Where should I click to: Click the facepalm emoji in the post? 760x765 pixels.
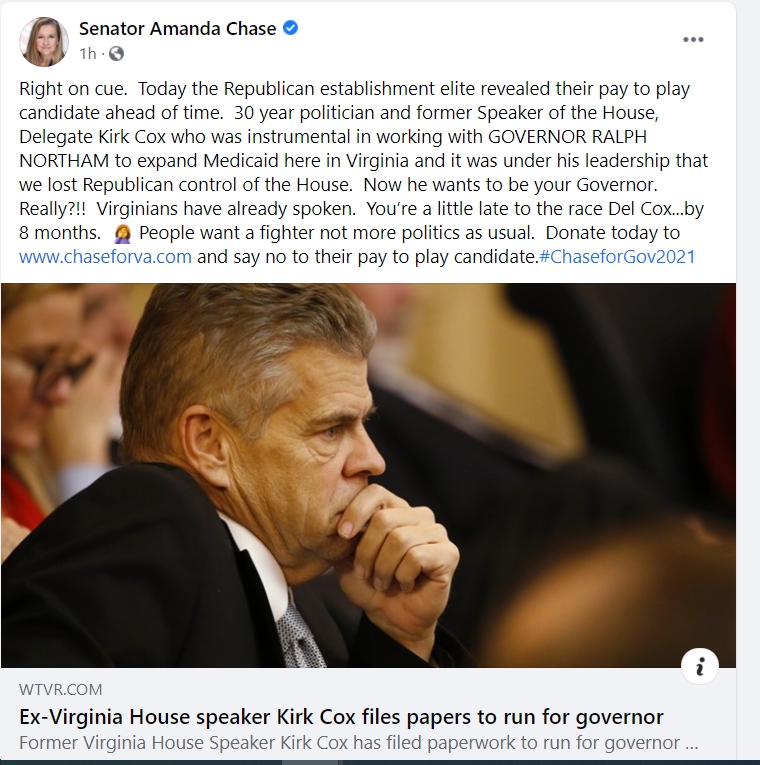(122, 234)
